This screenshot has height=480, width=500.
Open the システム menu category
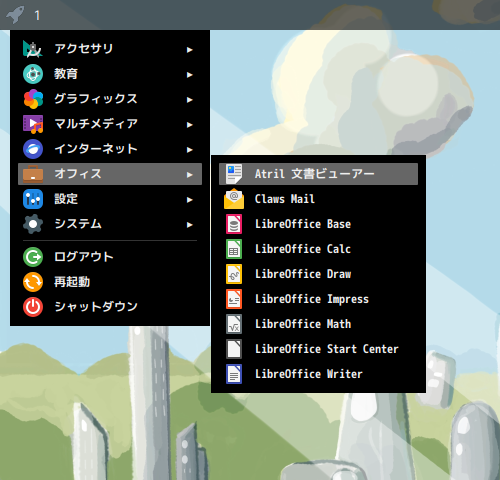pos(110,224)
